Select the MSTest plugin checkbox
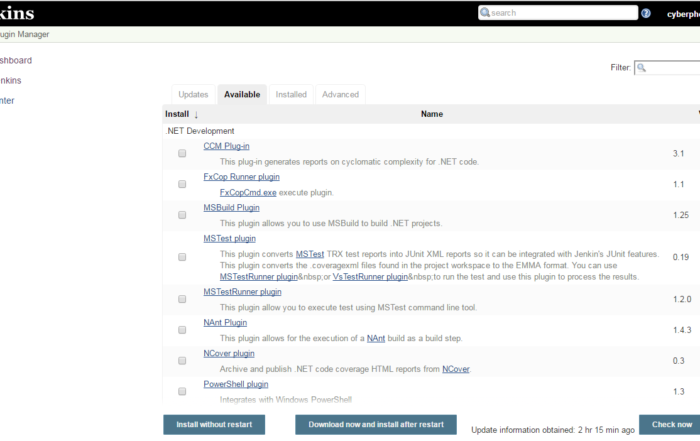Screen dimensions: 700x441 [182, 257]
